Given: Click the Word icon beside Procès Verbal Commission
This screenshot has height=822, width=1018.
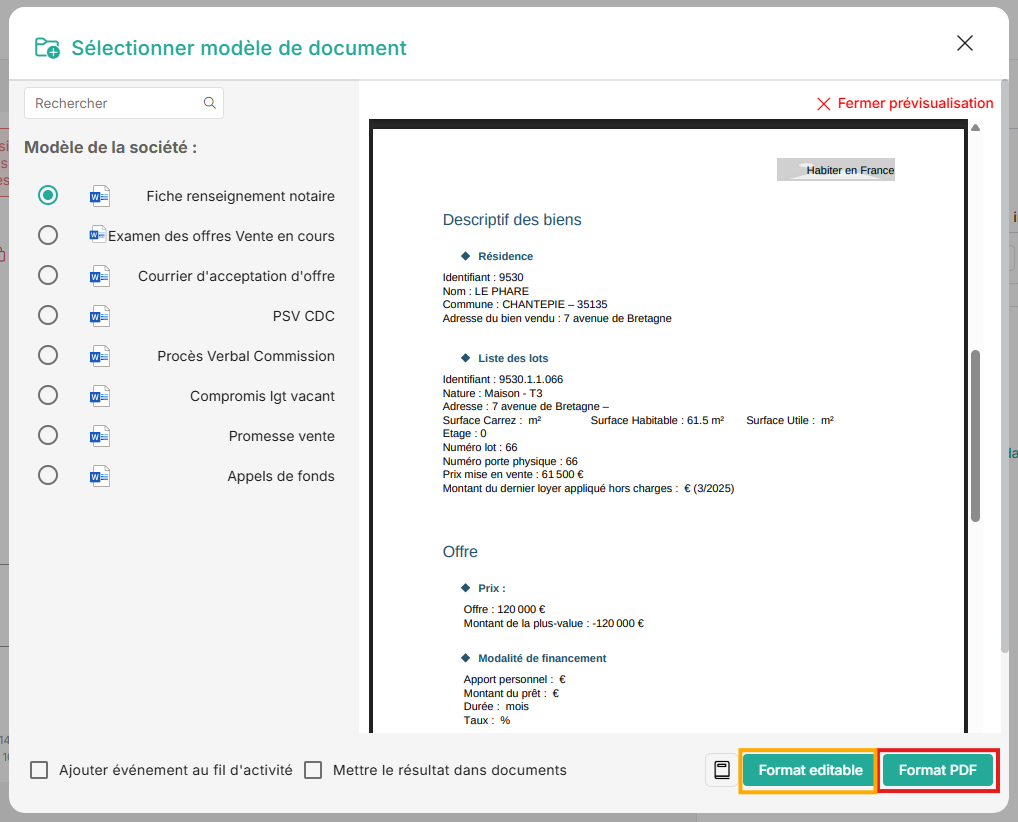Looking at the screenshot, I should (99, 356).
